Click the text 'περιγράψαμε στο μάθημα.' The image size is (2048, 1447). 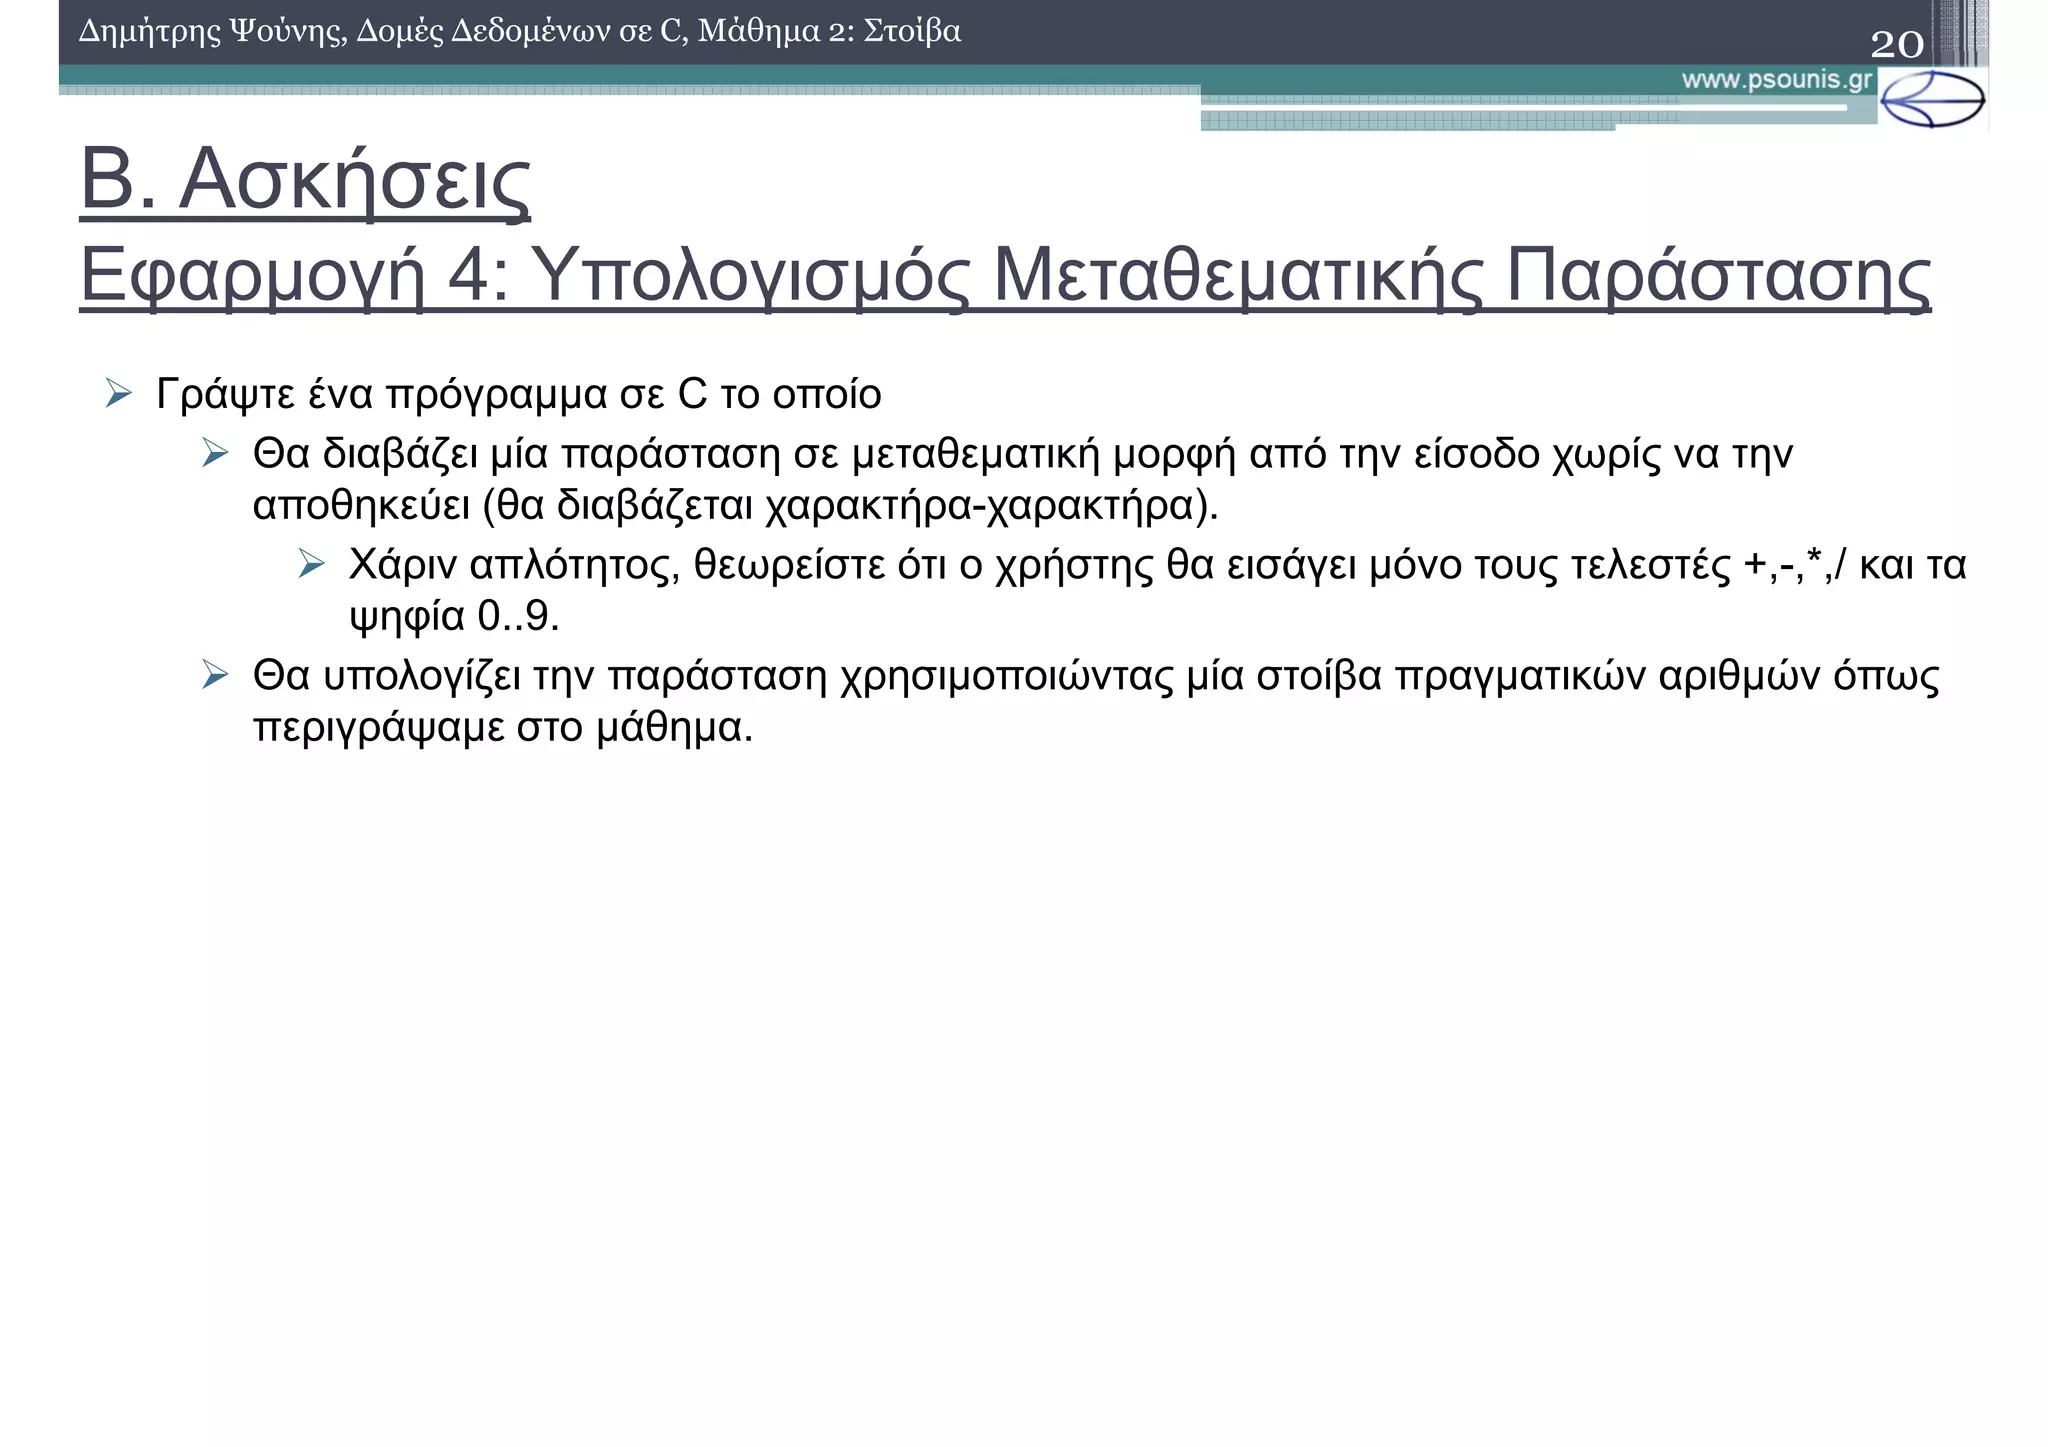pos(503,728)
